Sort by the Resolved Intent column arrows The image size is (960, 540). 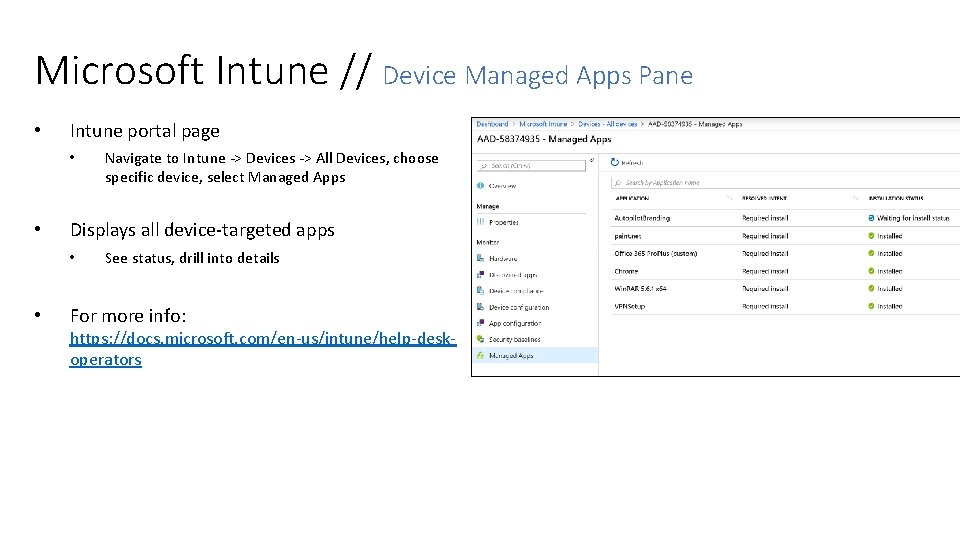[855, 198]
